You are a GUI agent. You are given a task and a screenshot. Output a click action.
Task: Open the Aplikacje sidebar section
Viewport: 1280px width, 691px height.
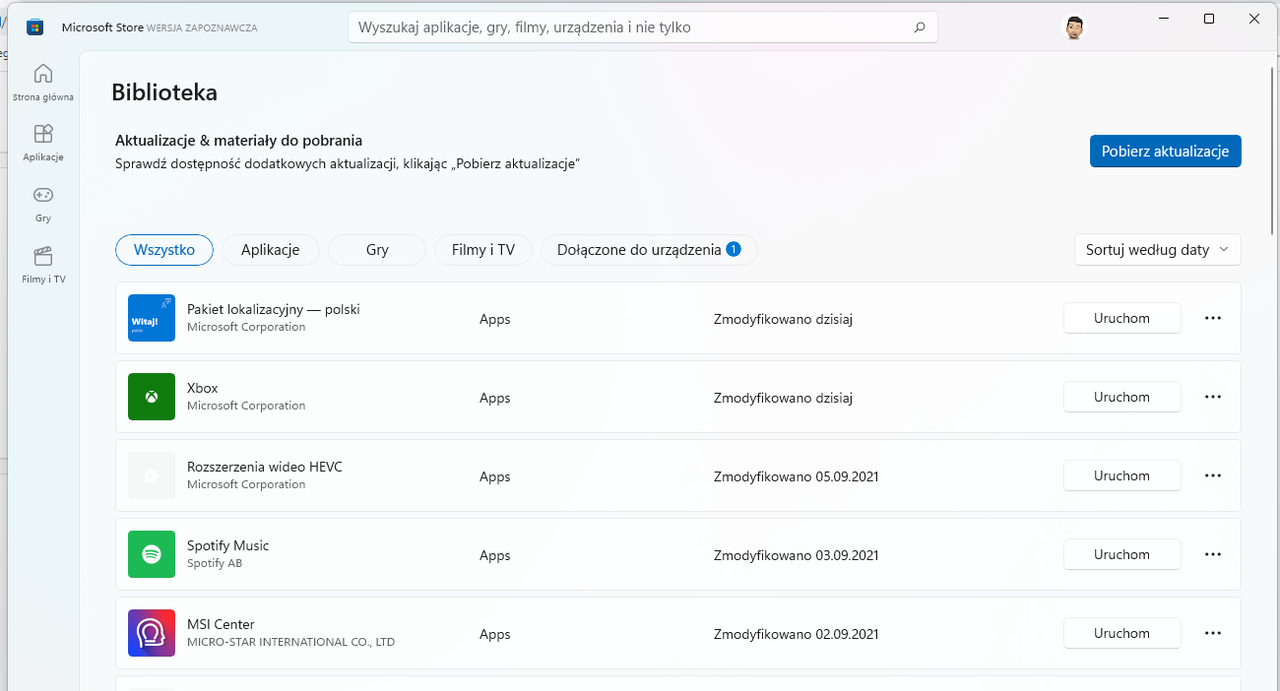(x=43, y=143)
